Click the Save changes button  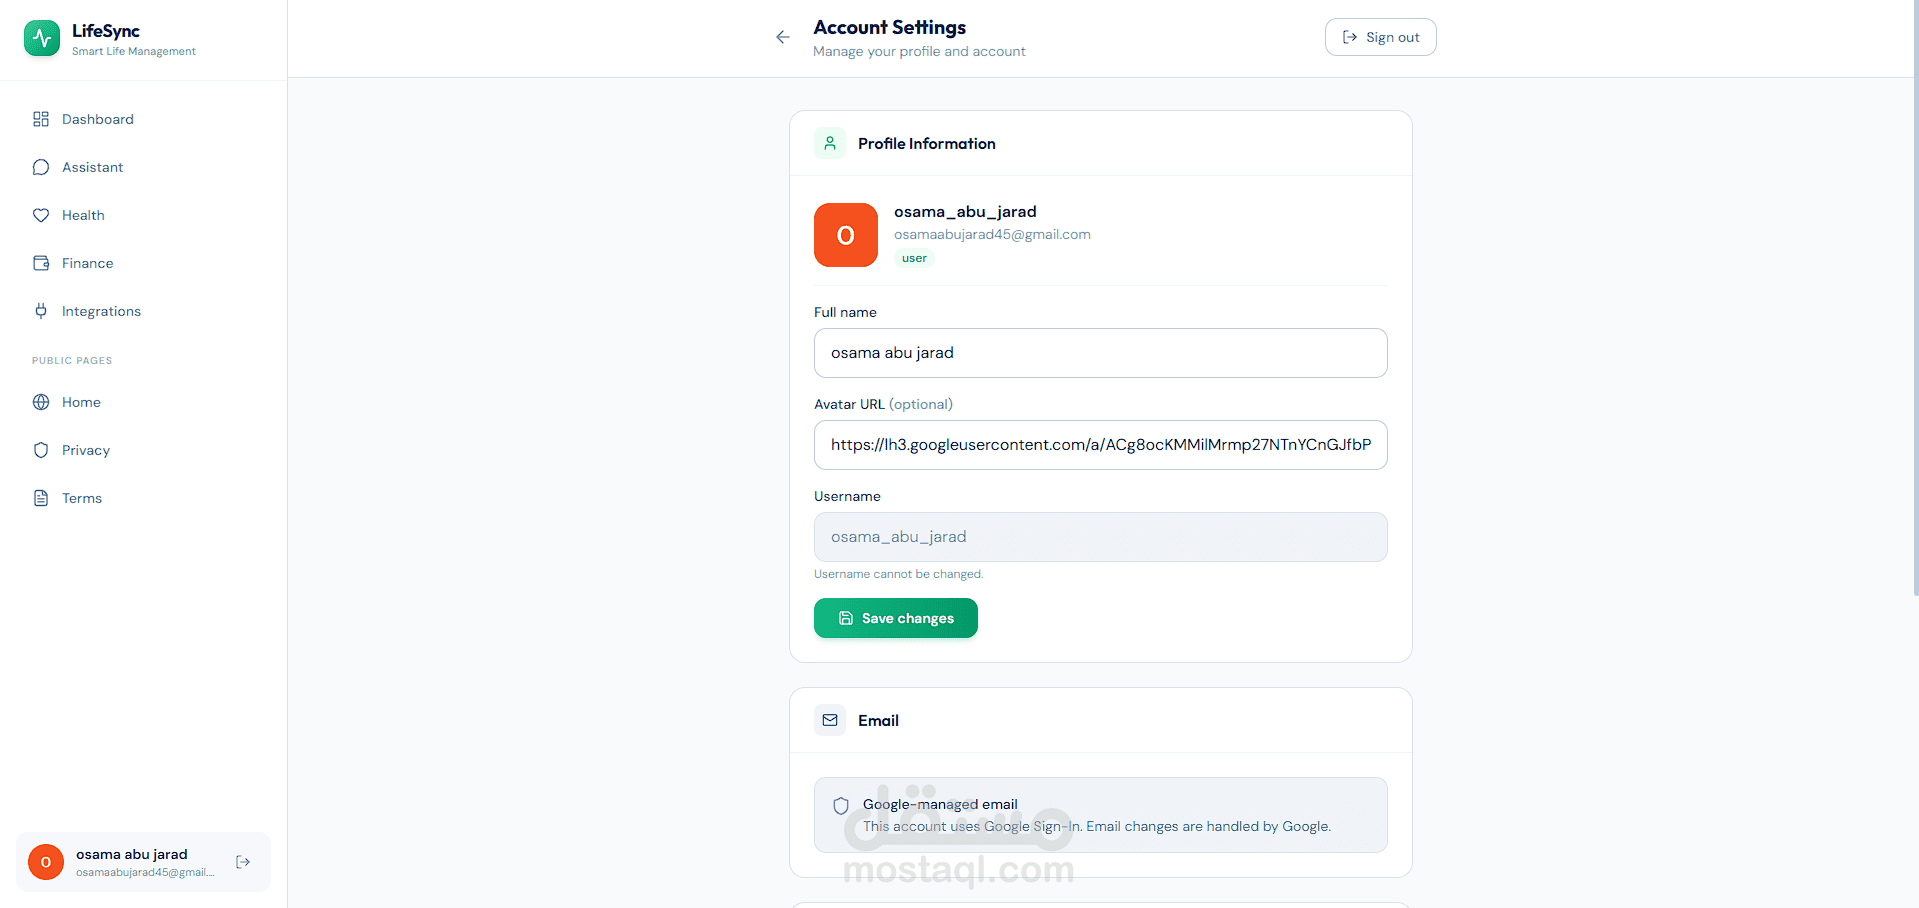point(895,618)
